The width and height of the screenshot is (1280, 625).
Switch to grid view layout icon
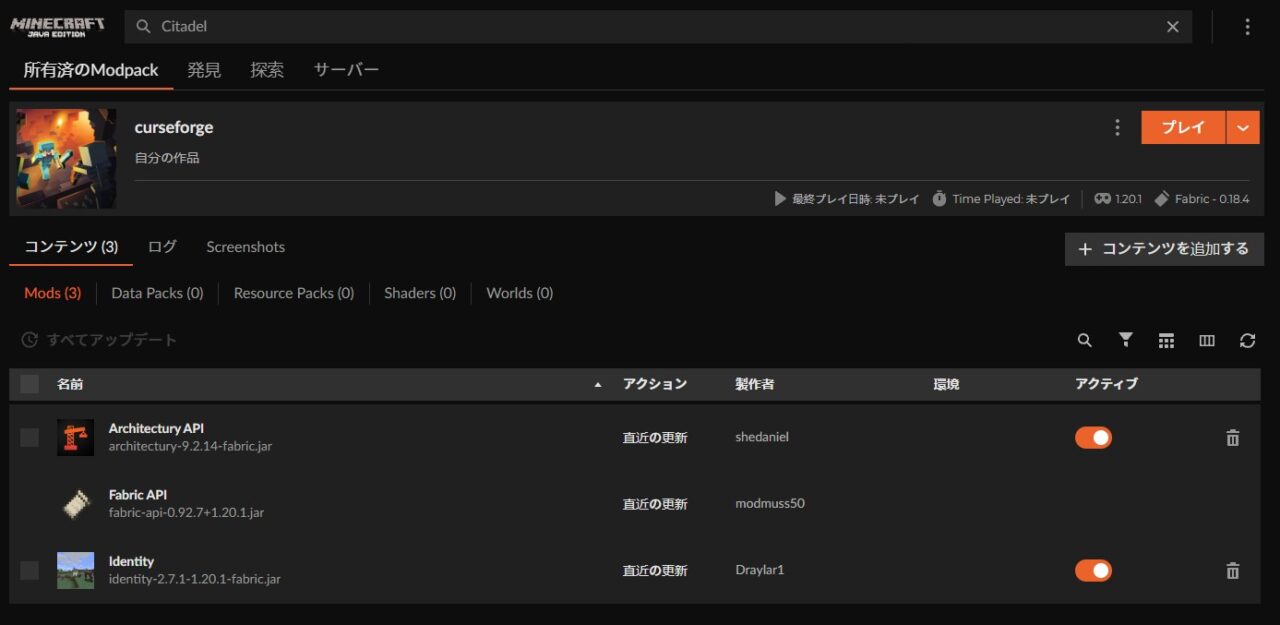click(1166, 340)
